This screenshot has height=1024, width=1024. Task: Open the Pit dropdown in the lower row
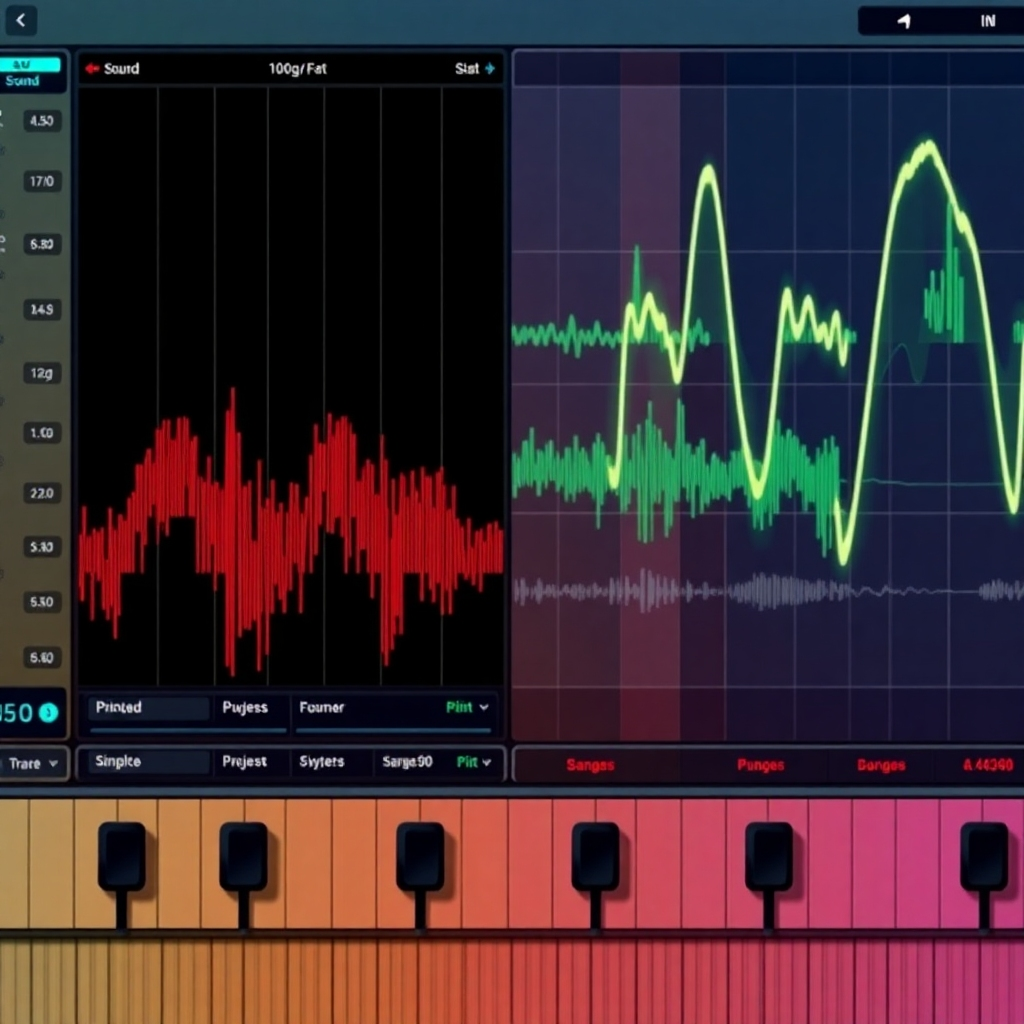coord(466,761)
